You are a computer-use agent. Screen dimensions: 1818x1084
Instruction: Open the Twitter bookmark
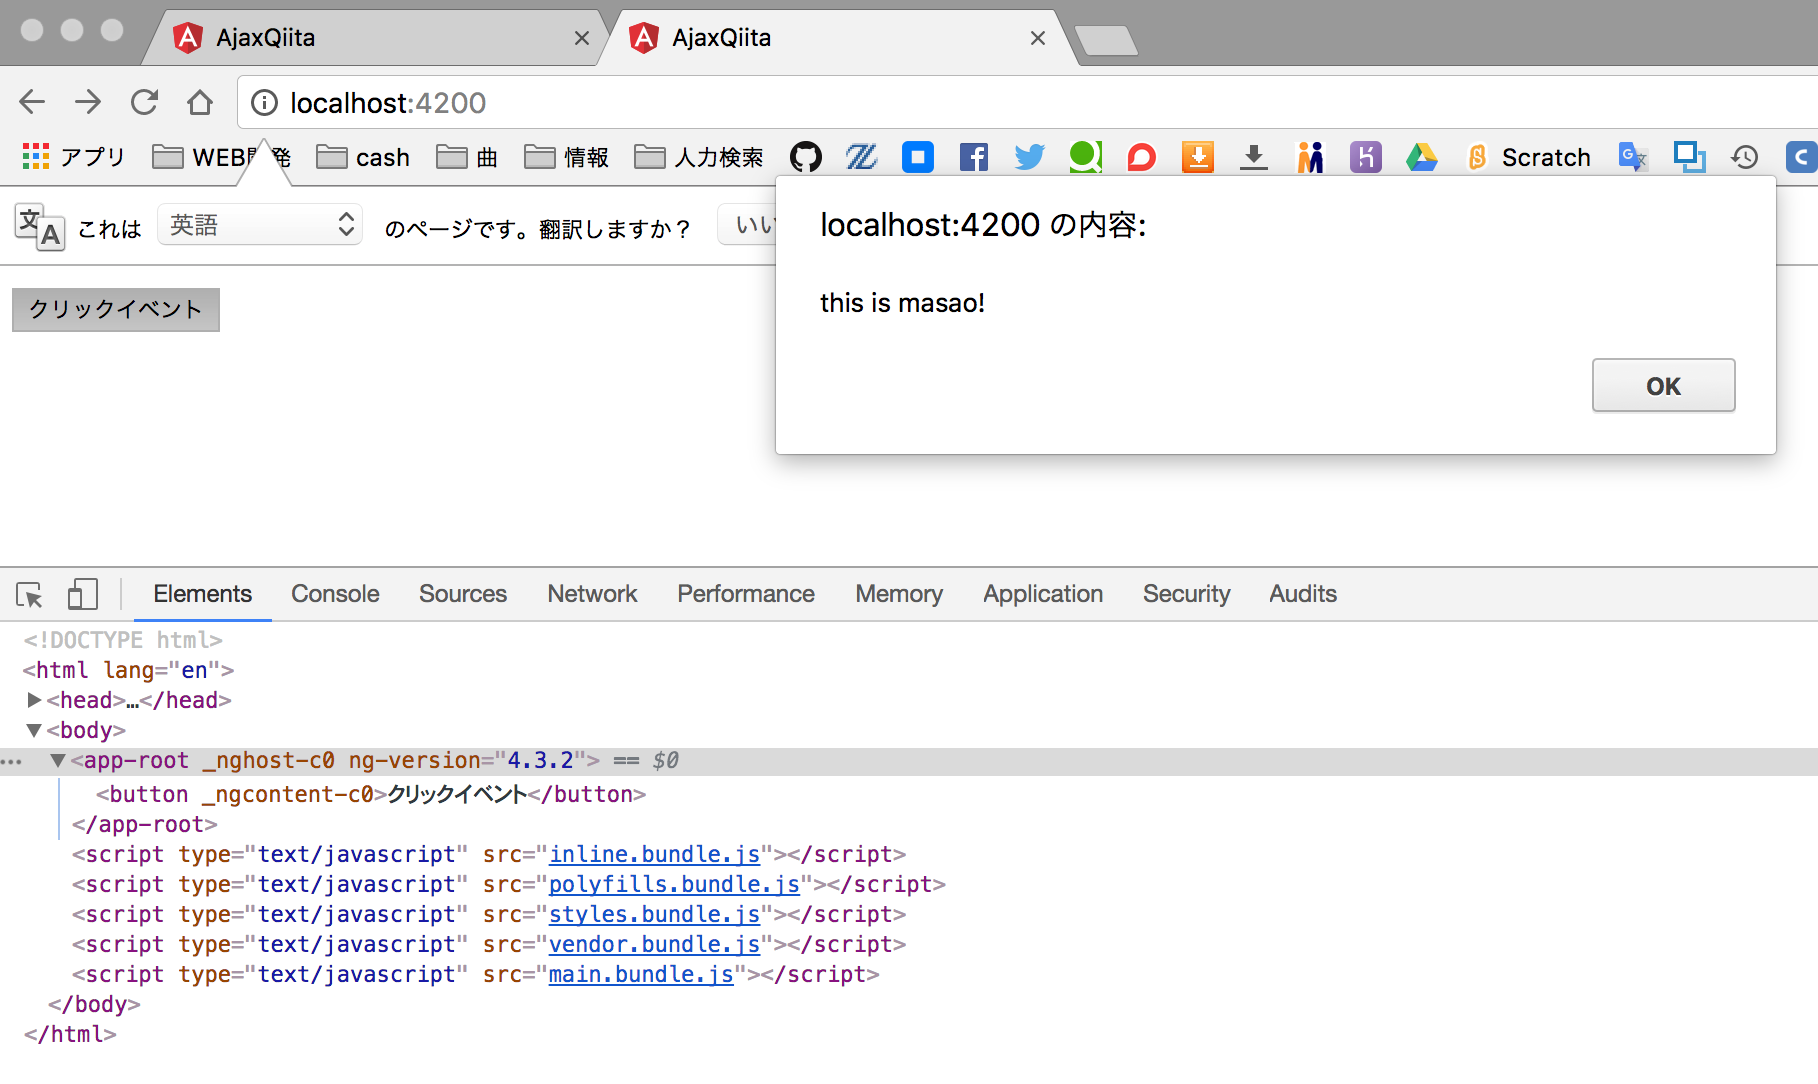coord(1029,157)
